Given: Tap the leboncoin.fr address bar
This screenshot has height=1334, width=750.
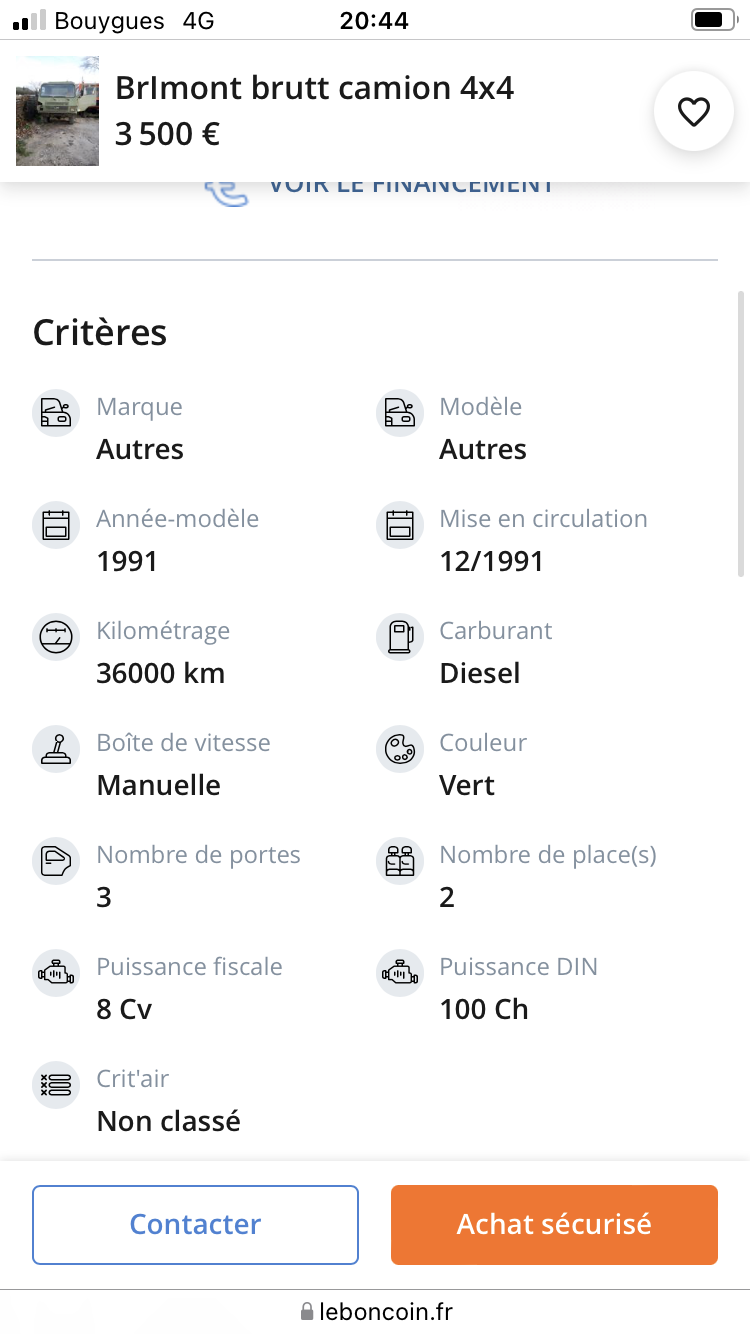Looking at the screenshot, I should click(375, 1311).
